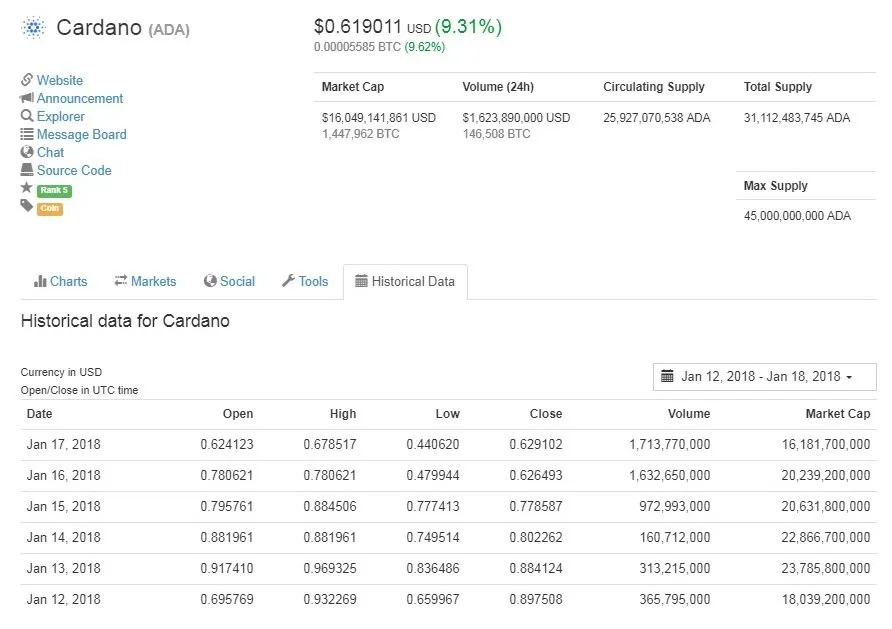Open the Message Board link

(x=81, y=134)
